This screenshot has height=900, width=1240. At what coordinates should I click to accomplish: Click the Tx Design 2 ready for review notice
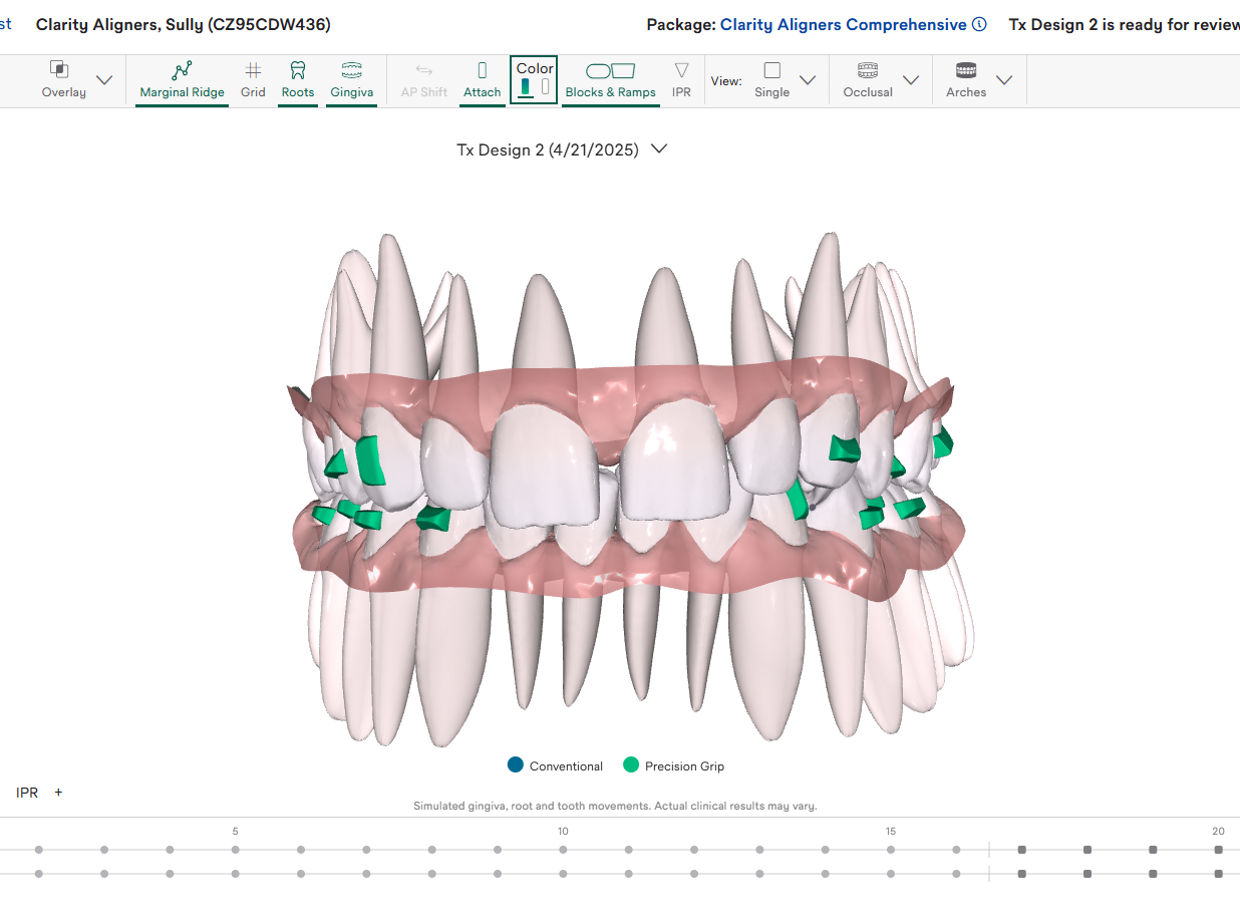(x=1124, y=24)
